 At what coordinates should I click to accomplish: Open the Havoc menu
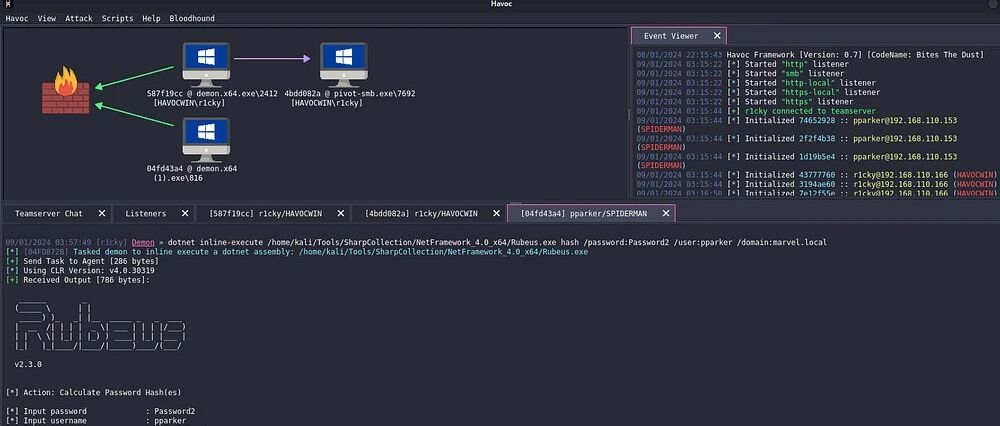pyautogui.click(x=17, y=18)
